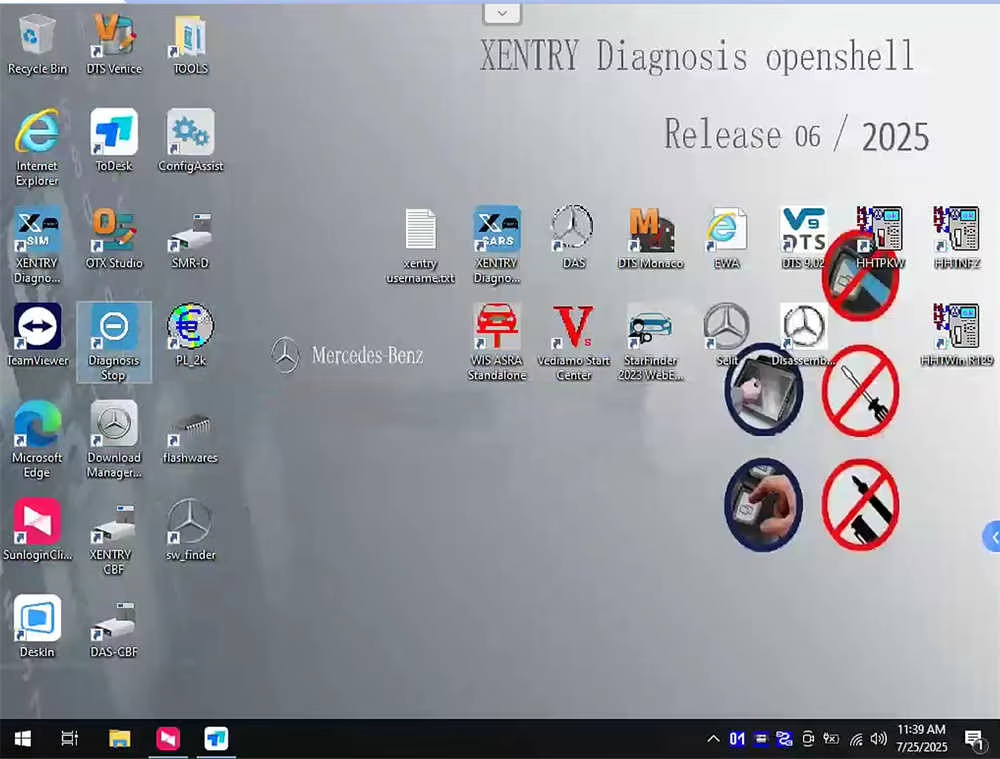Open WIS ASRA Standalone

[x=496, y=329]
